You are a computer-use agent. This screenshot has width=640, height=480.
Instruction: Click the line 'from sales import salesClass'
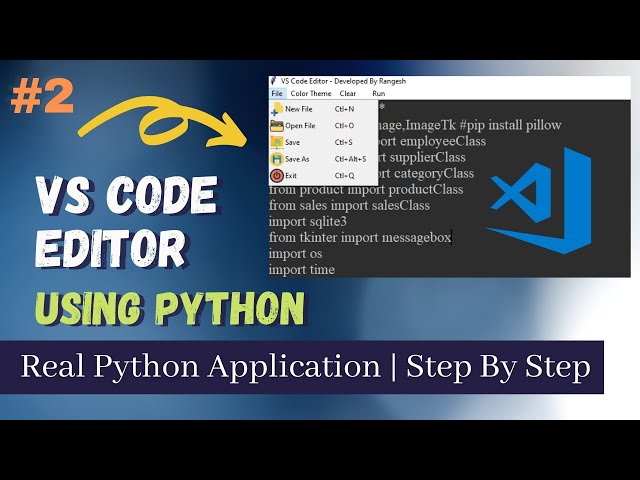click(349, 205)
